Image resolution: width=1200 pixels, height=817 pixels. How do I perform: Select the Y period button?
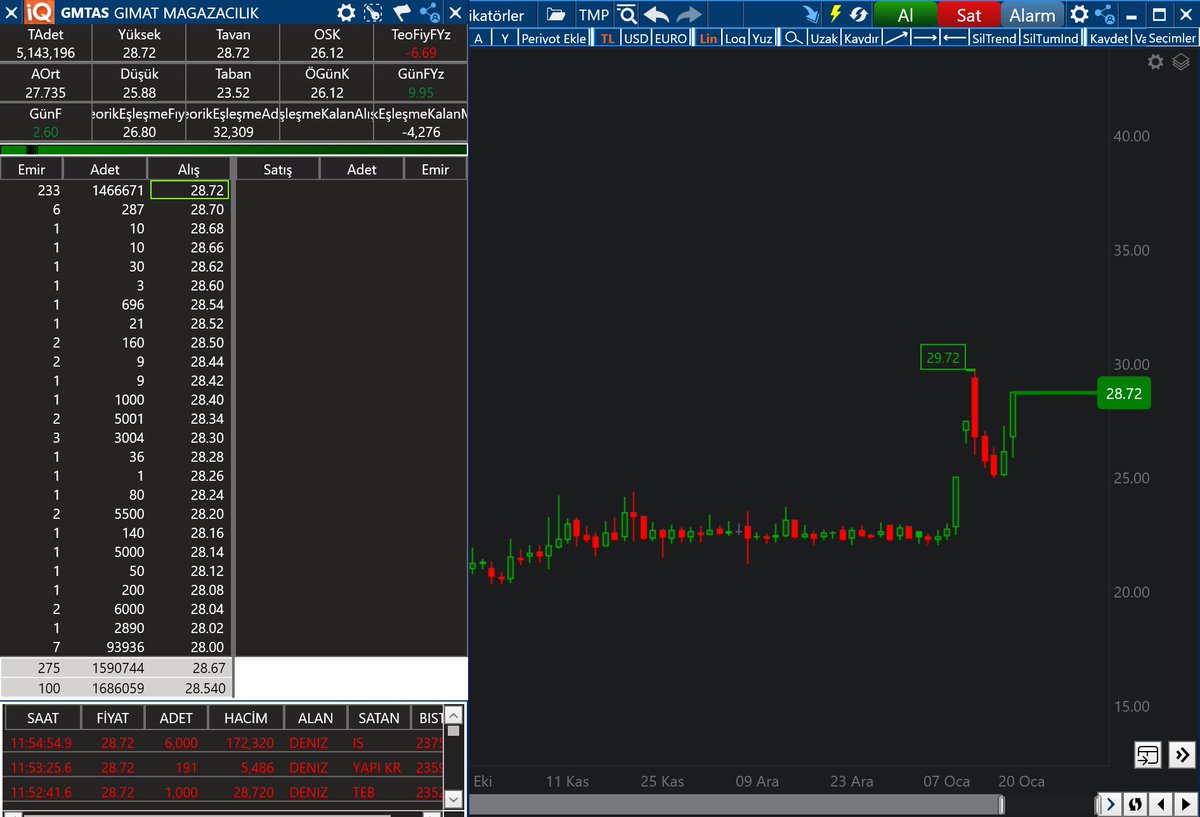[x=505, y=38]
